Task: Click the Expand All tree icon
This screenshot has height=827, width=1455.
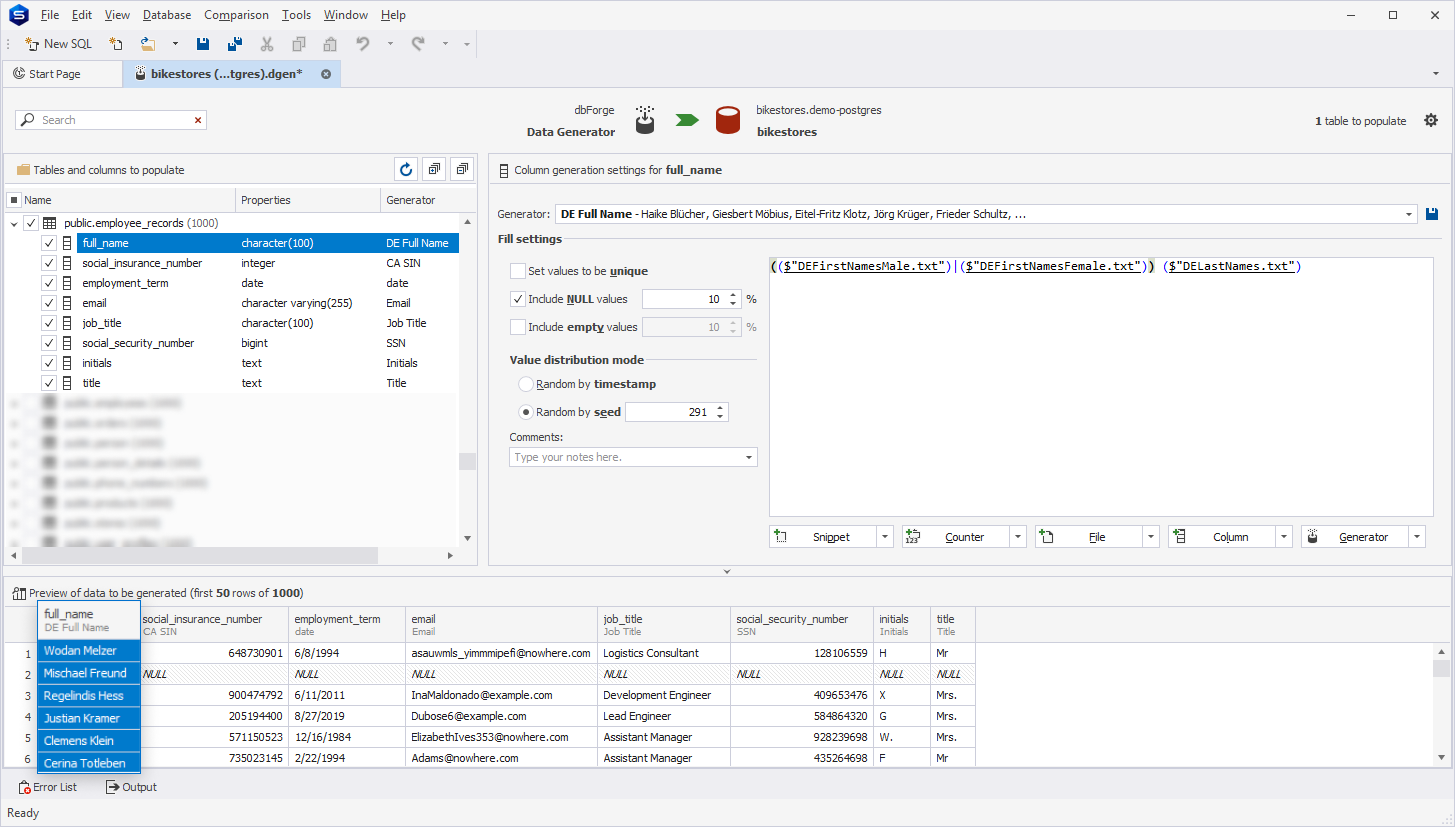Action: 434,170
